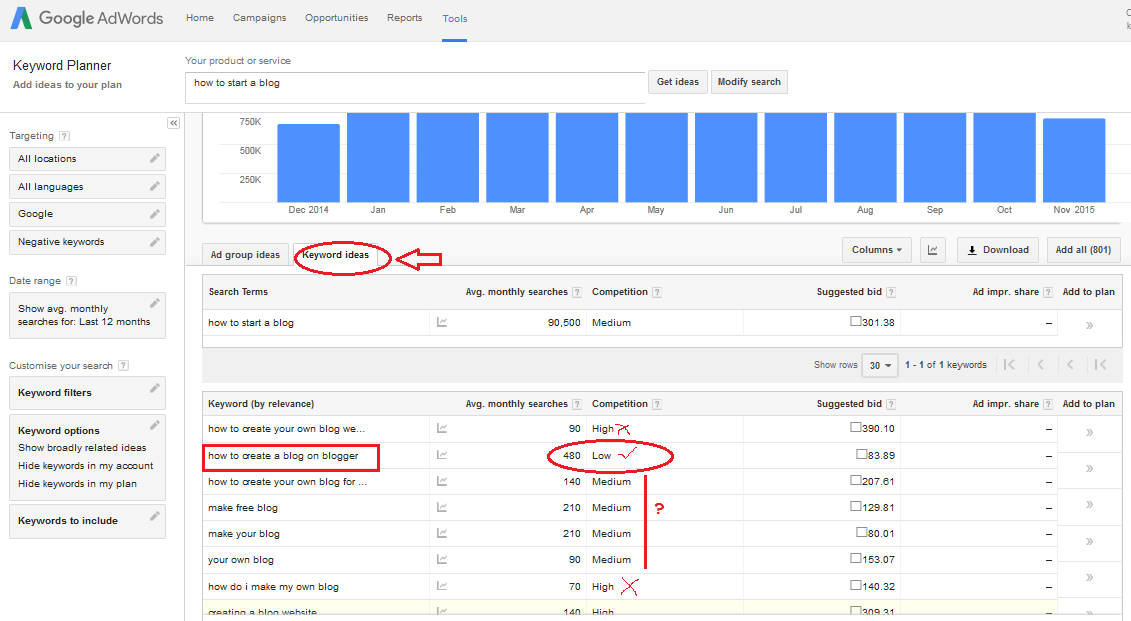Click the 90,500 monthly searches value
1131x621 pixels.
[x=564, y=322]
